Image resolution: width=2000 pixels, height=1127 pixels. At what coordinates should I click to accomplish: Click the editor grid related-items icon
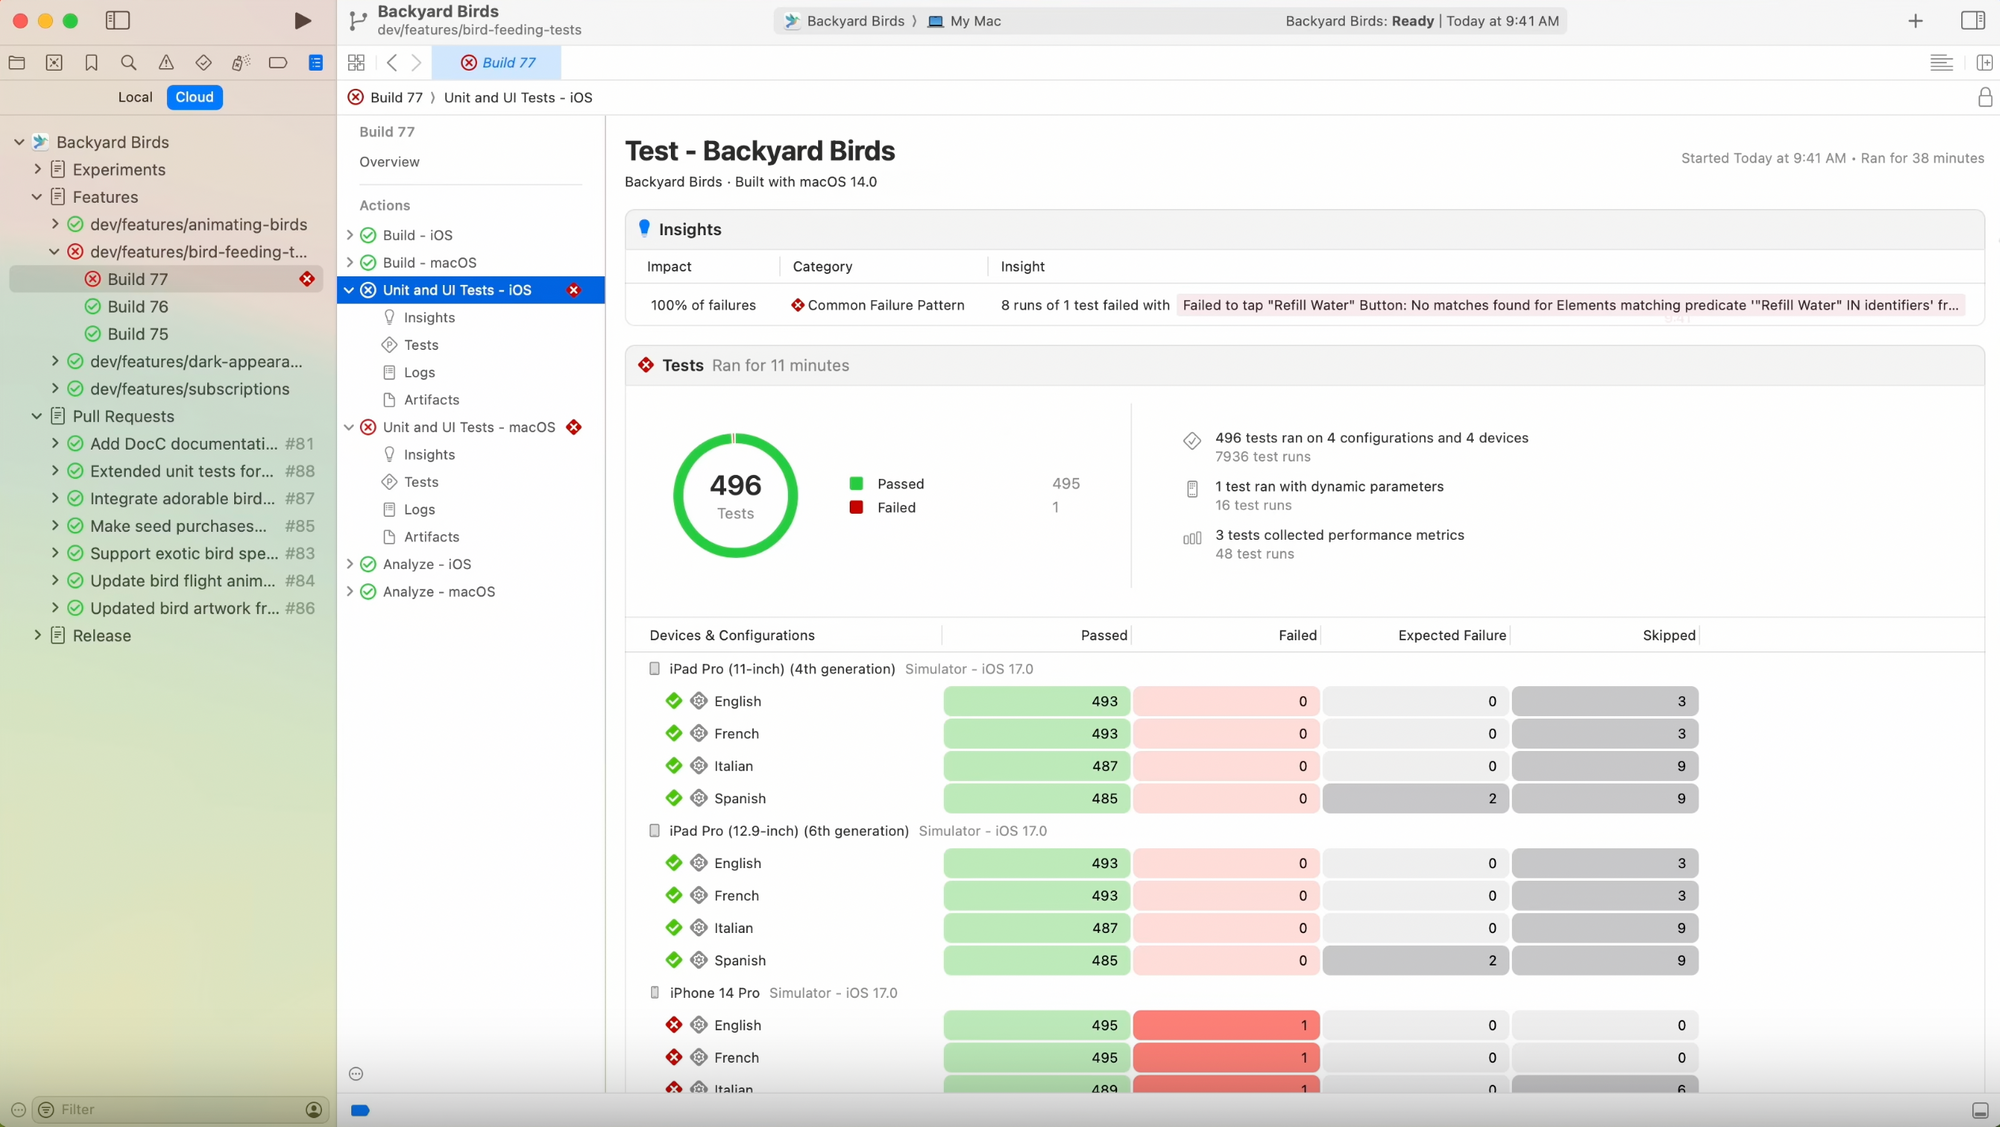[x=356, y=63]
